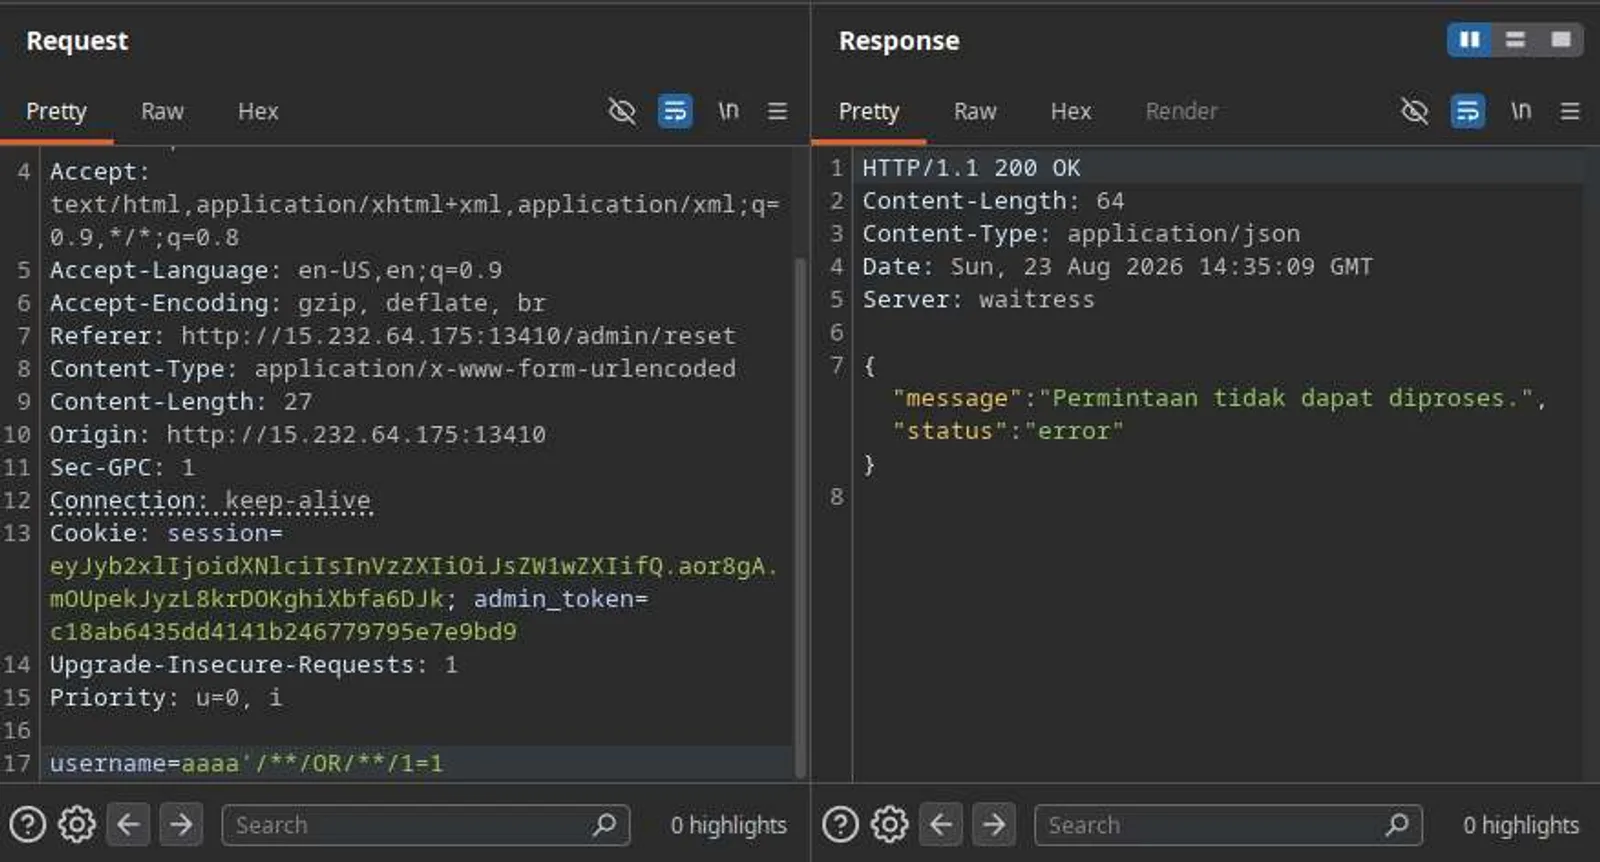Image resolution: width=1600 pixels, height=862 pixels.
Task: Switch Request view to Raw tab
Action: coord(162,112)
